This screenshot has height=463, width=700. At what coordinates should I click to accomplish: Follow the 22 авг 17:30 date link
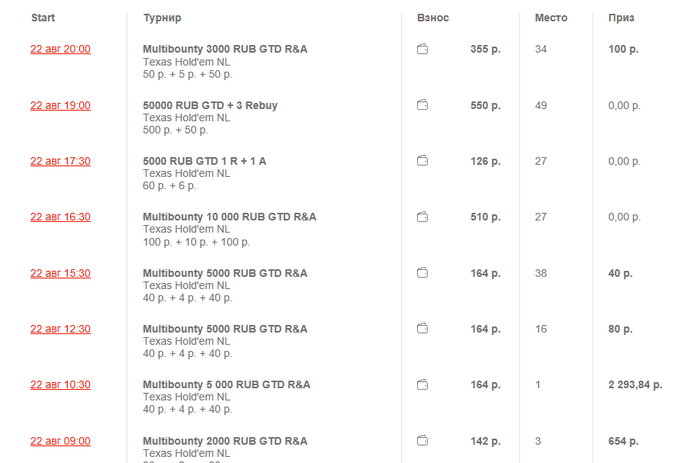(60, 161)
